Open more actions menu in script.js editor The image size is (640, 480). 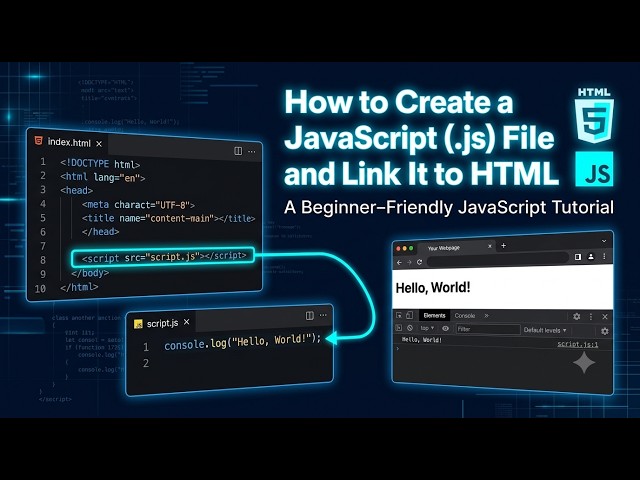[x=323, y=315]
